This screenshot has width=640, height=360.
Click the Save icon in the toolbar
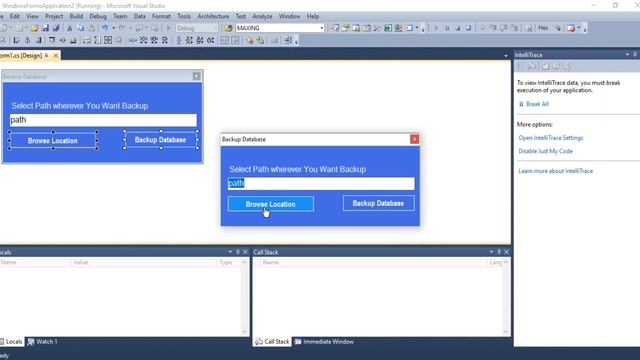[45, 28]
